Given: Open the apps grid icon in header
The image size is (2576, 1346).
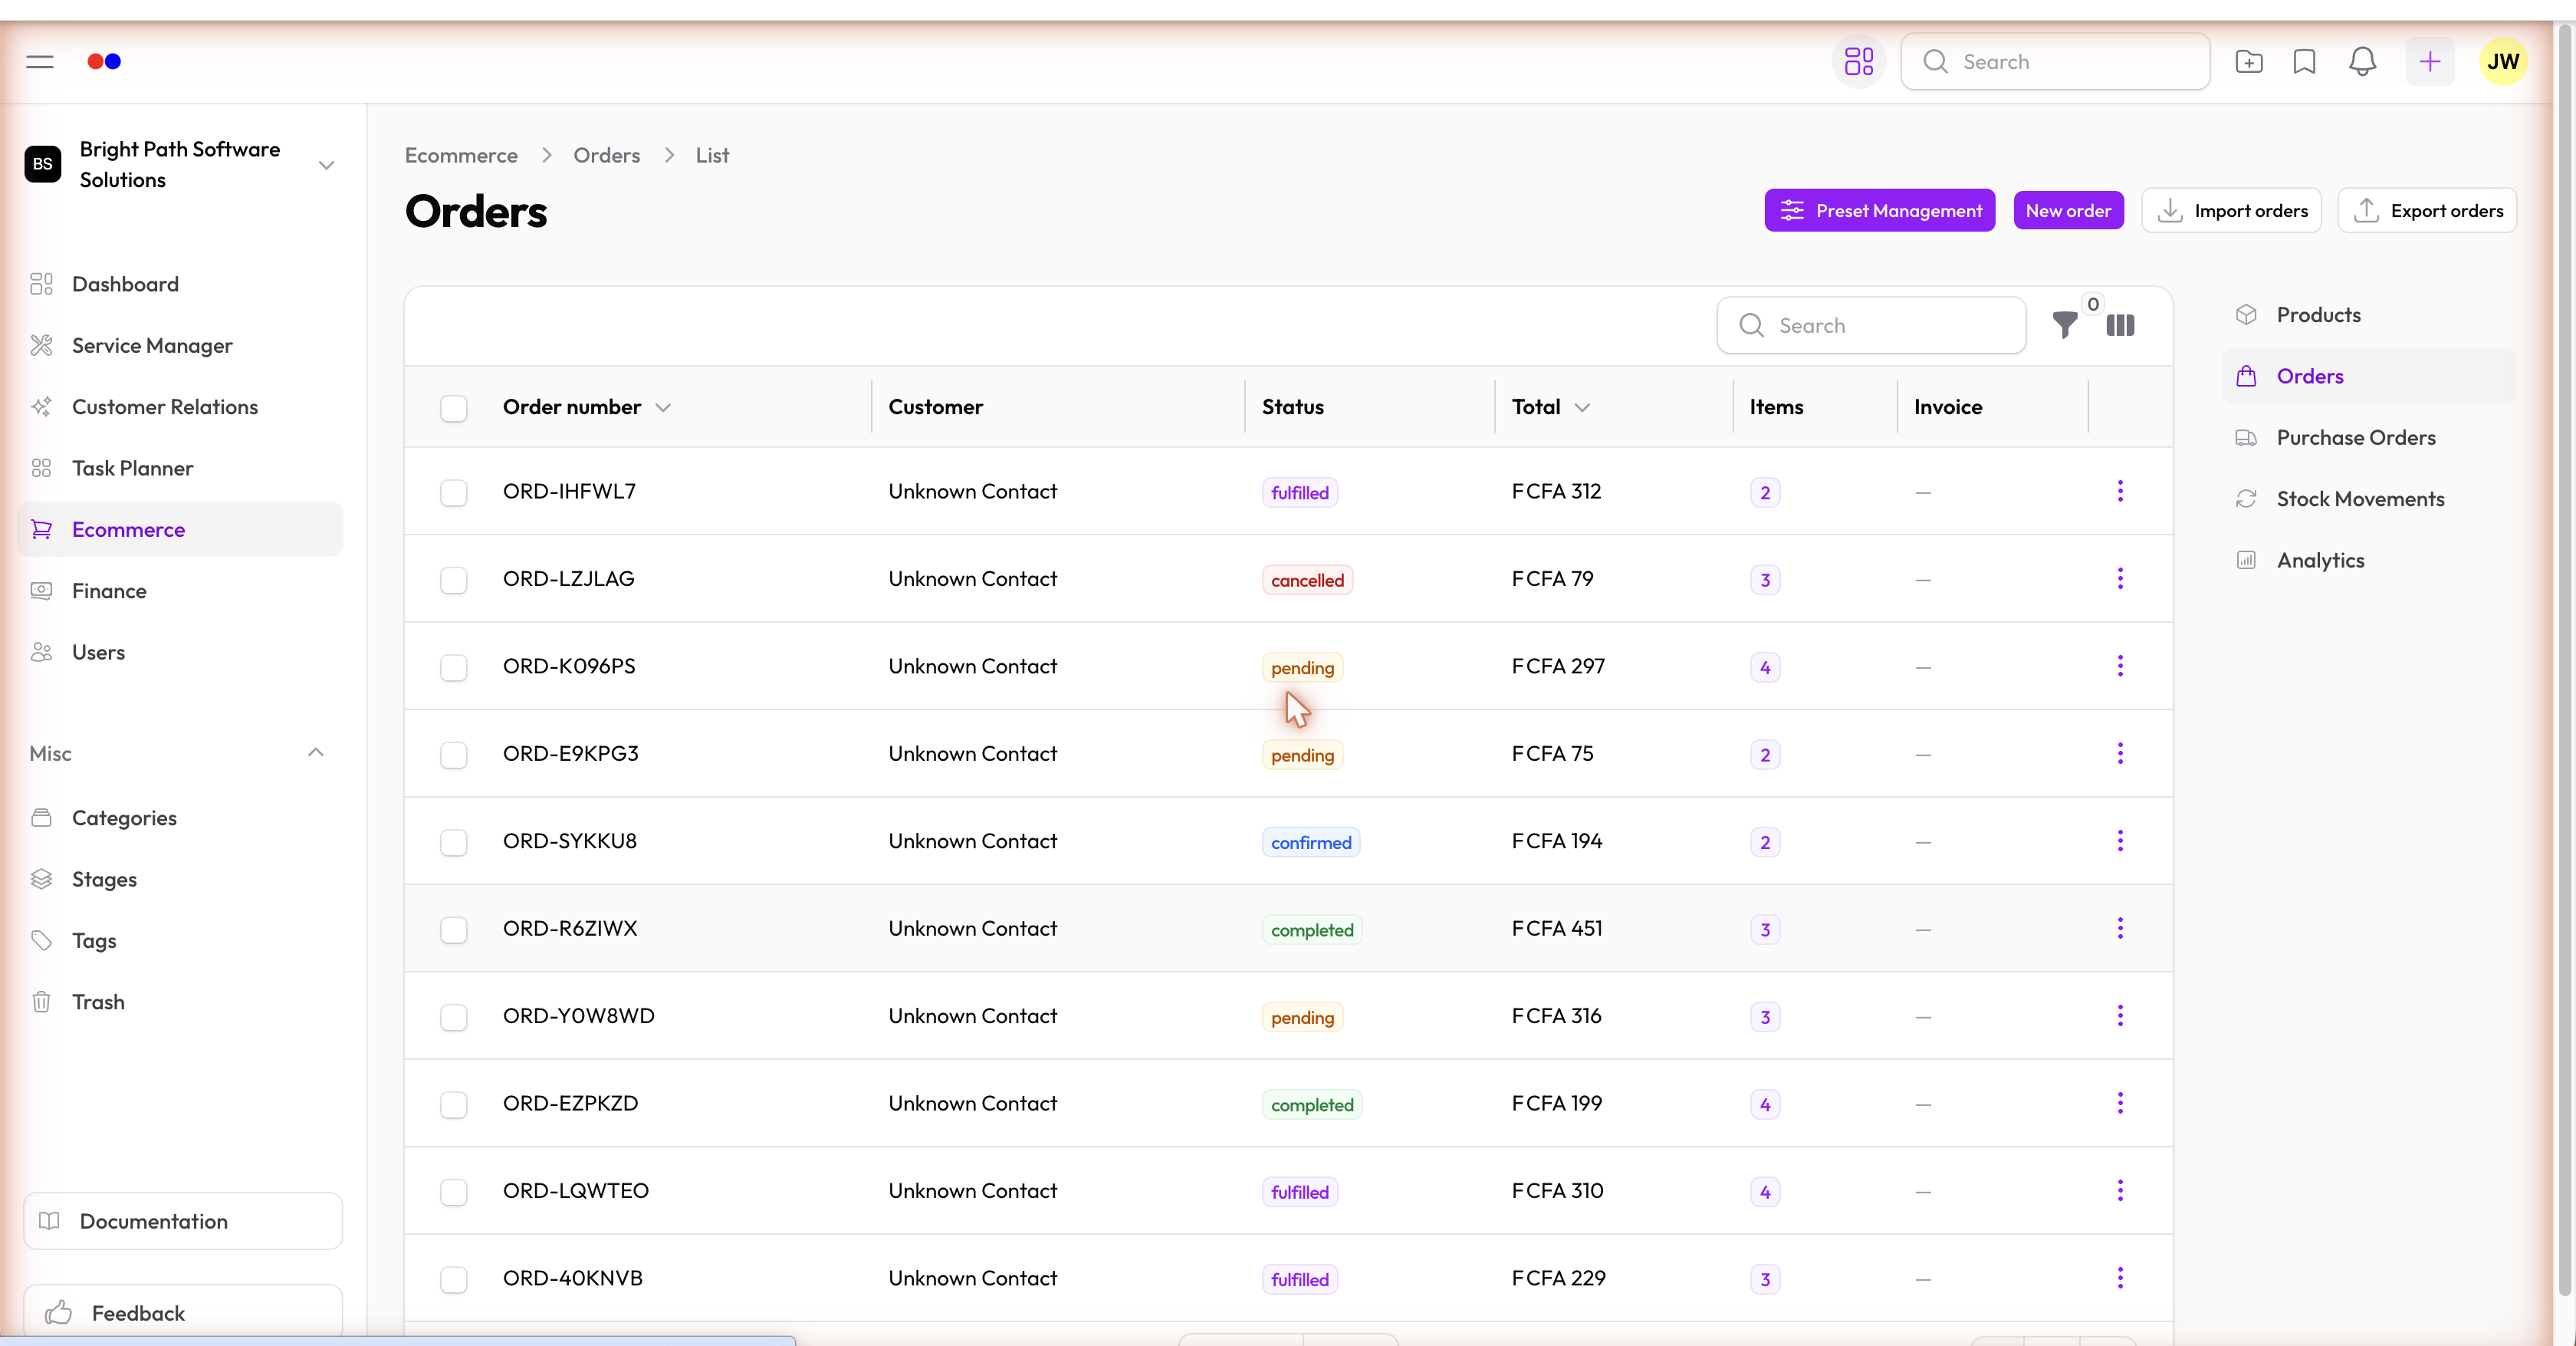Looking at the screenshot, I should point(1858,62).
